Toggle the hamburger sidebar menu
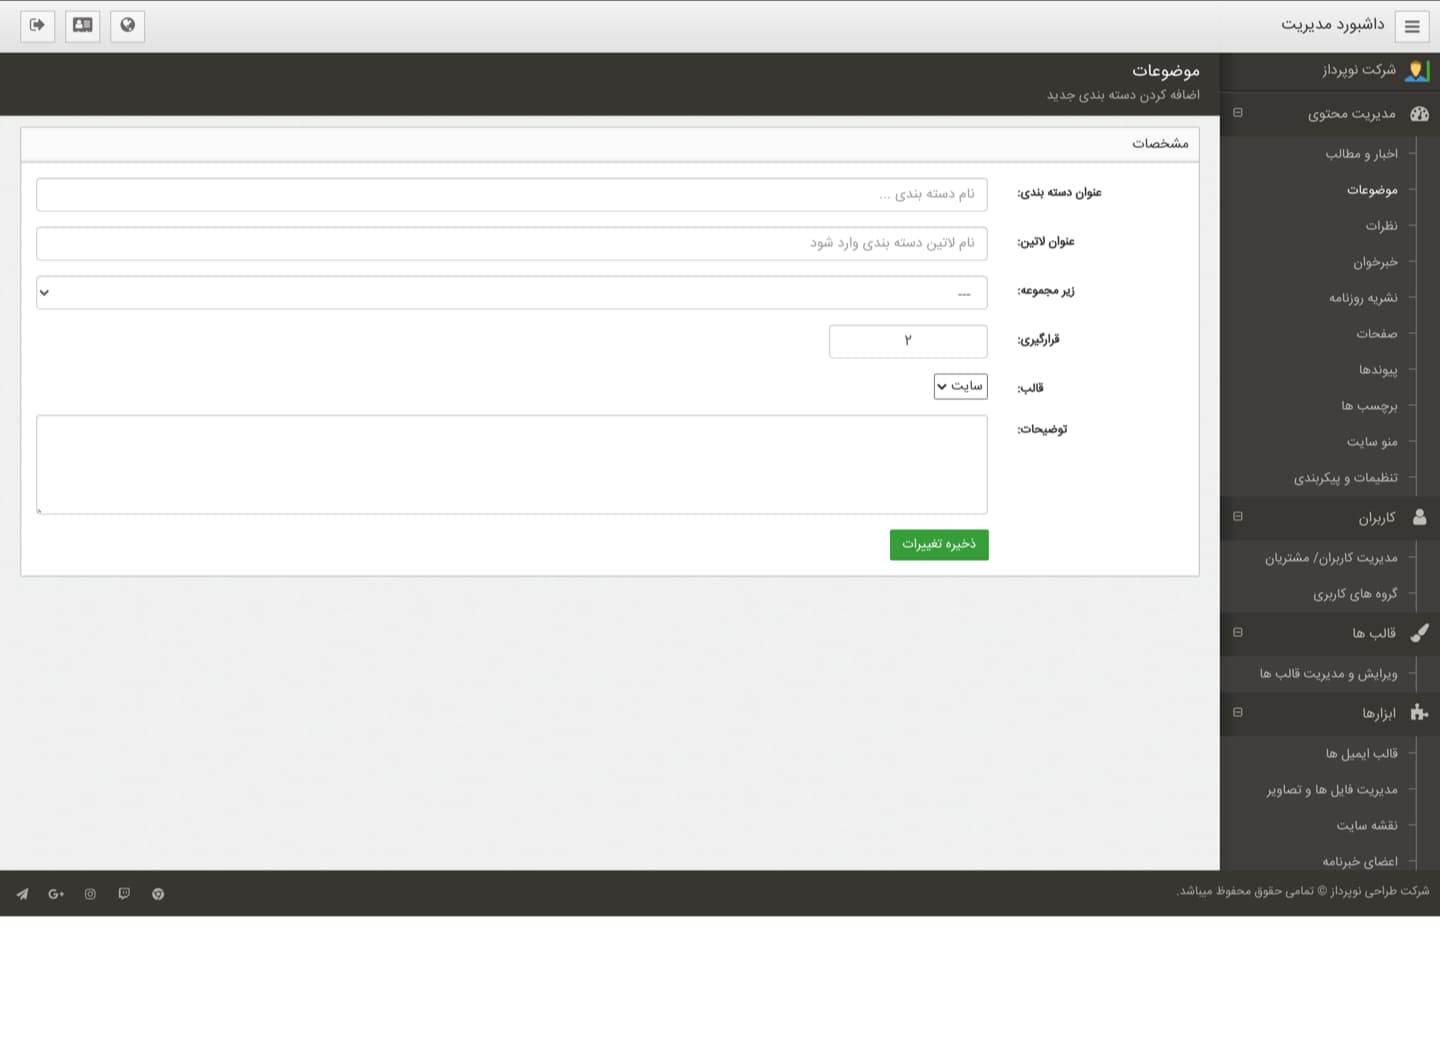 click(x=1412, y=27)
